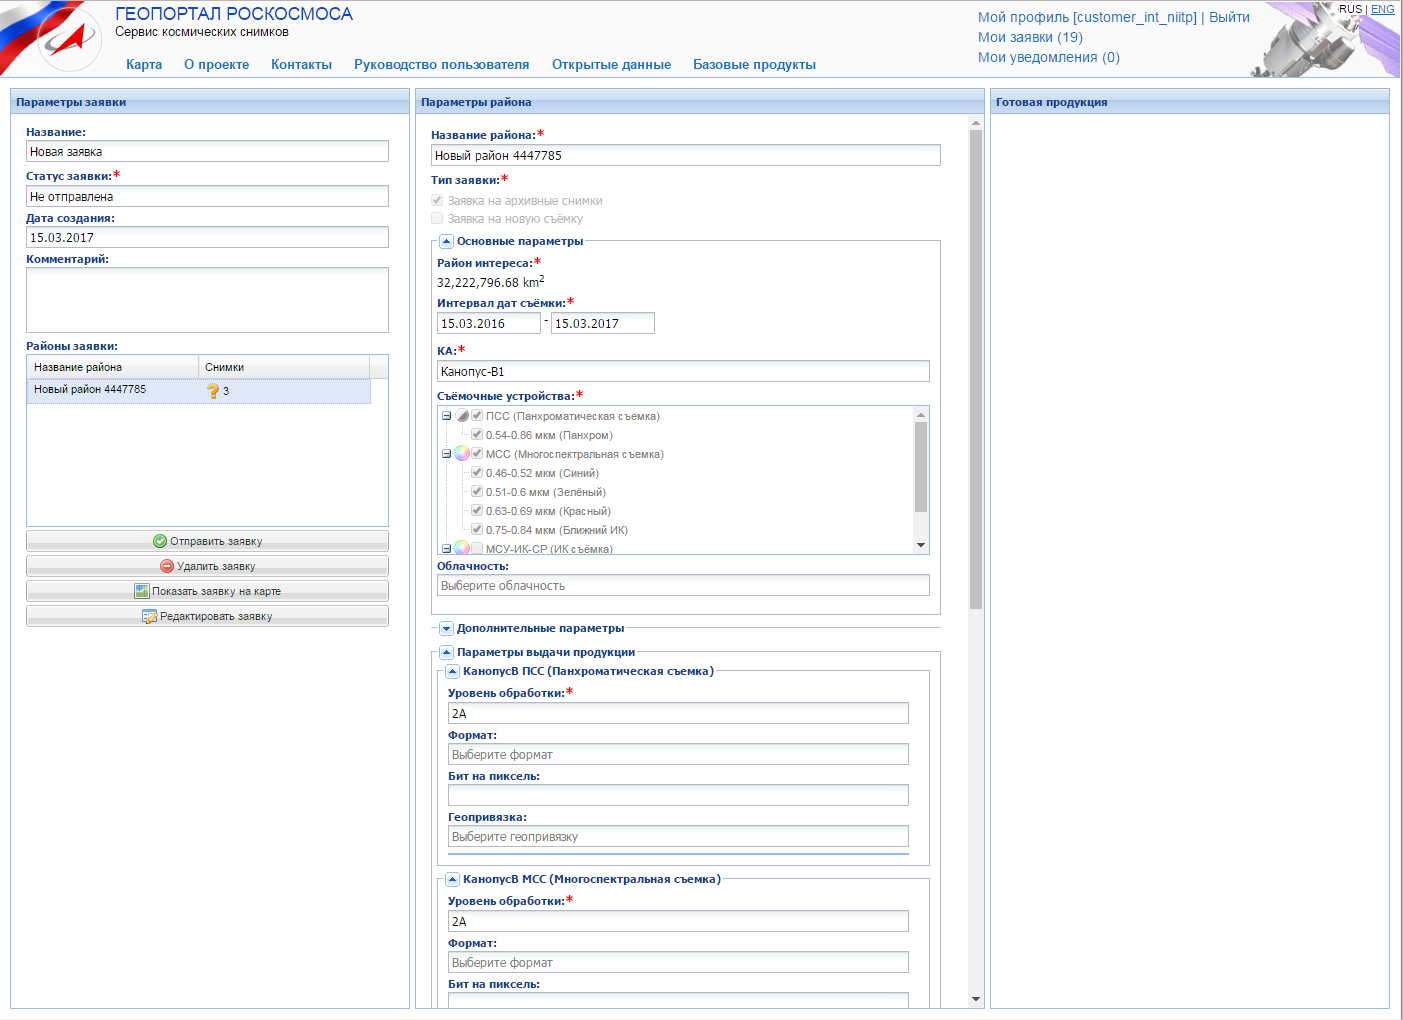Open the Облачность dropdown
Screen dimensions: 1403x1020
coord(683,586)
